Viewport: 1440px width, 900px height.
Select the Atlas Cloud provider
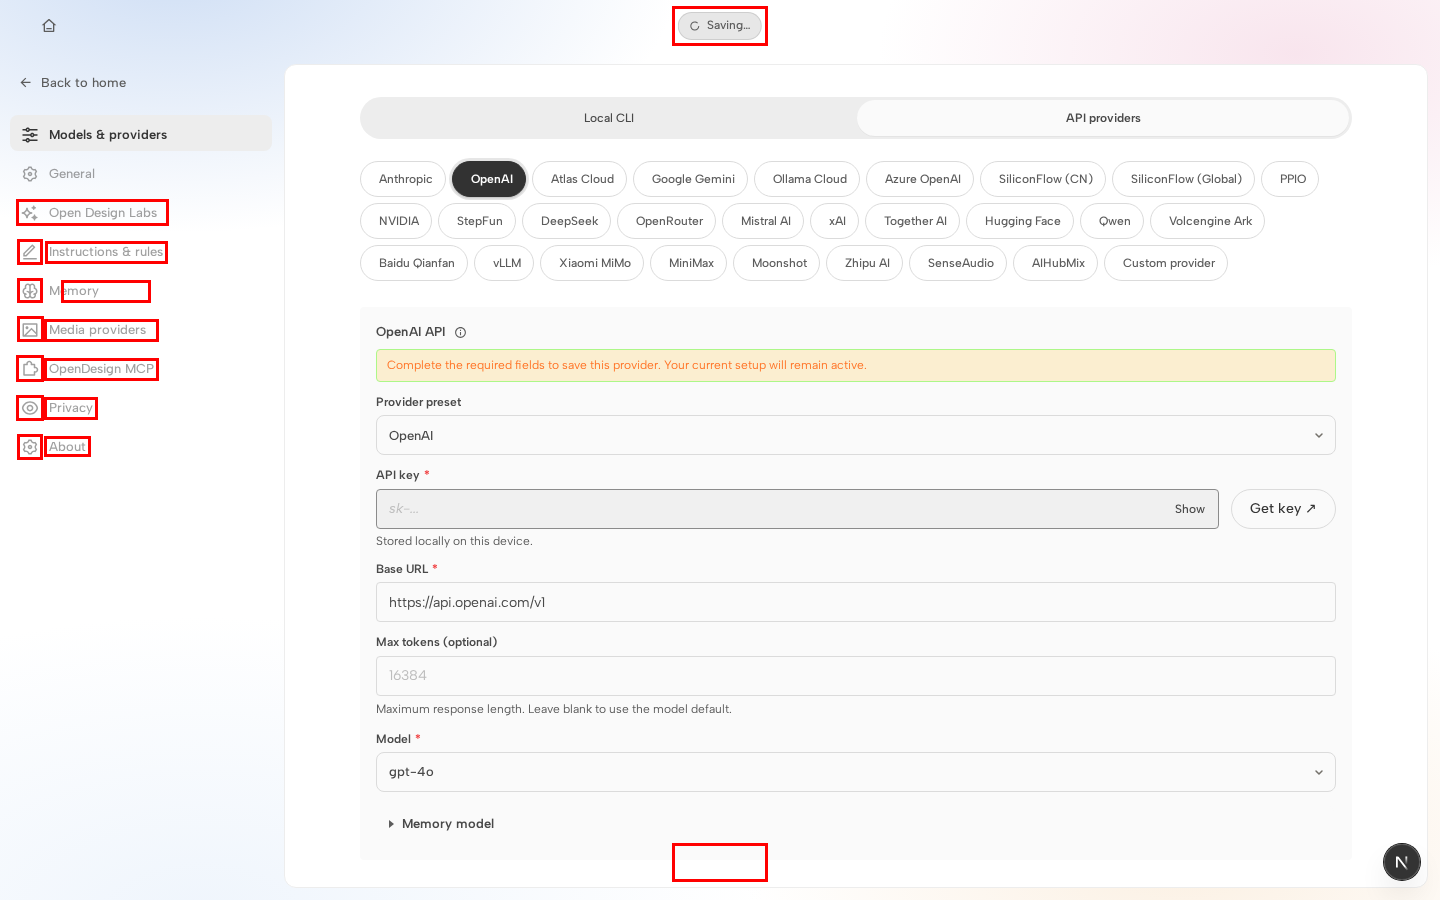(x=582, y=179)
